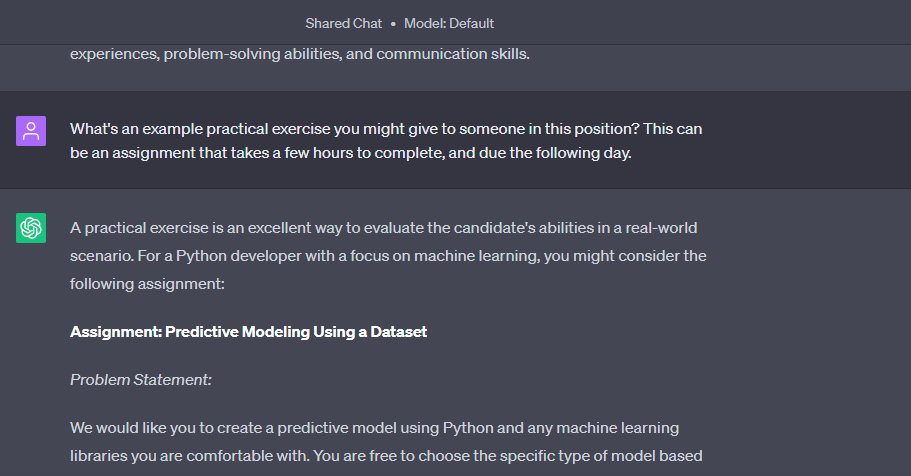Click the line starting libraries you are comfortable
The image size is (911, 476).
pos(386,456)
